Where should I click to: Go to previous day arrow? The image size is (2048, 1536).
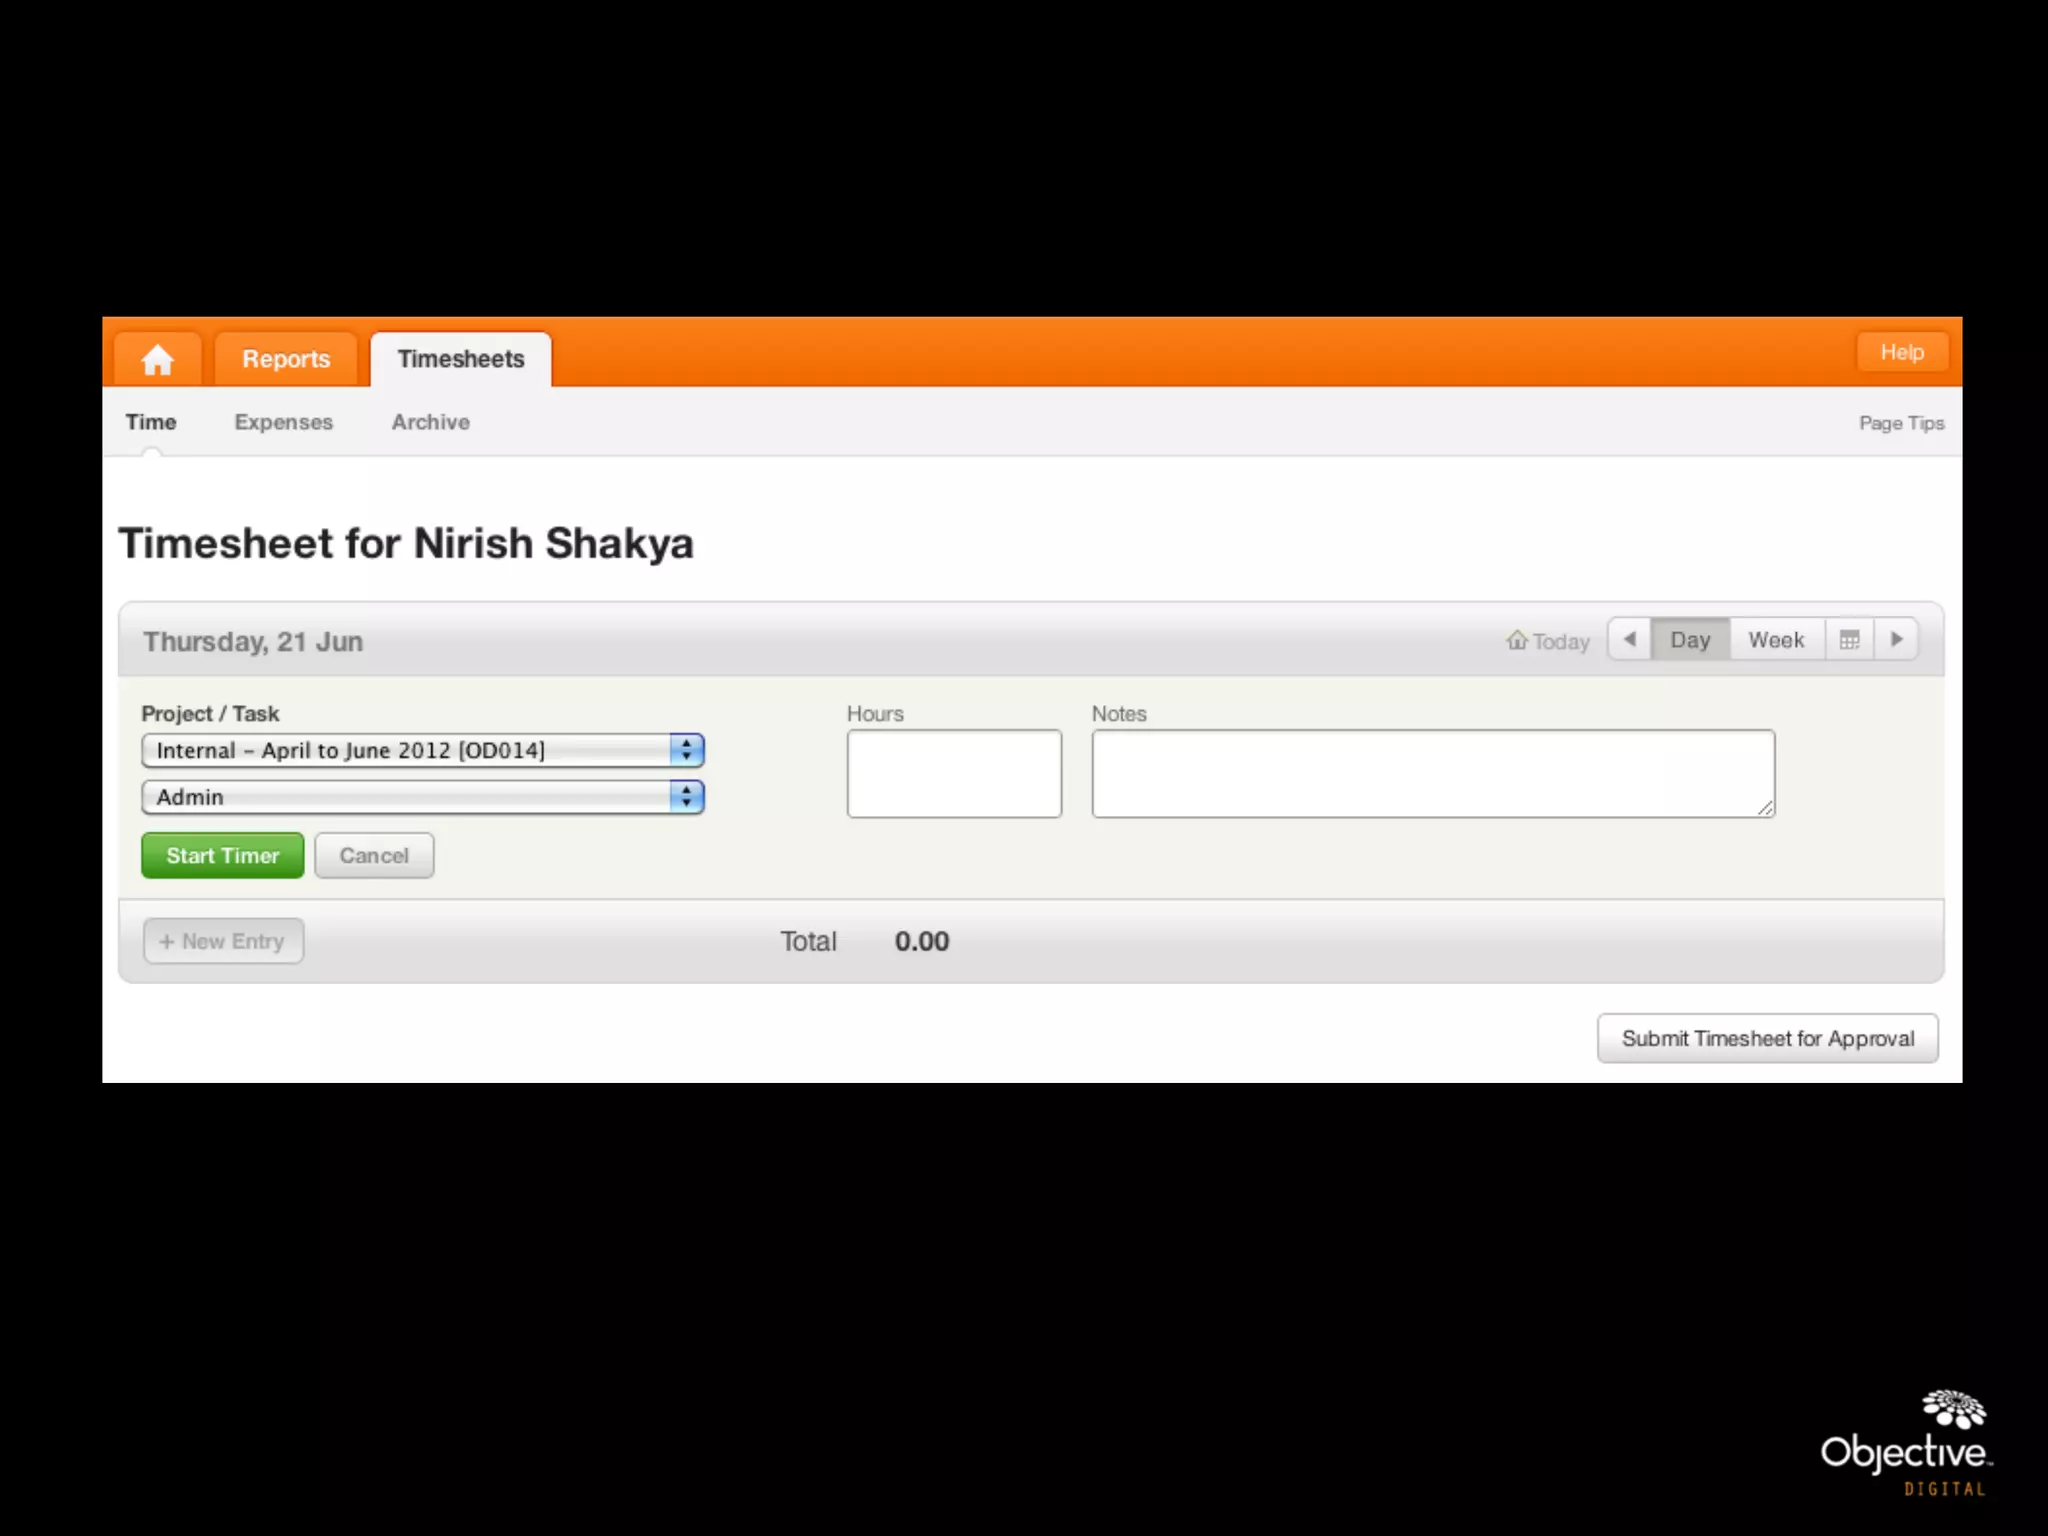[x=1630, y=639]
